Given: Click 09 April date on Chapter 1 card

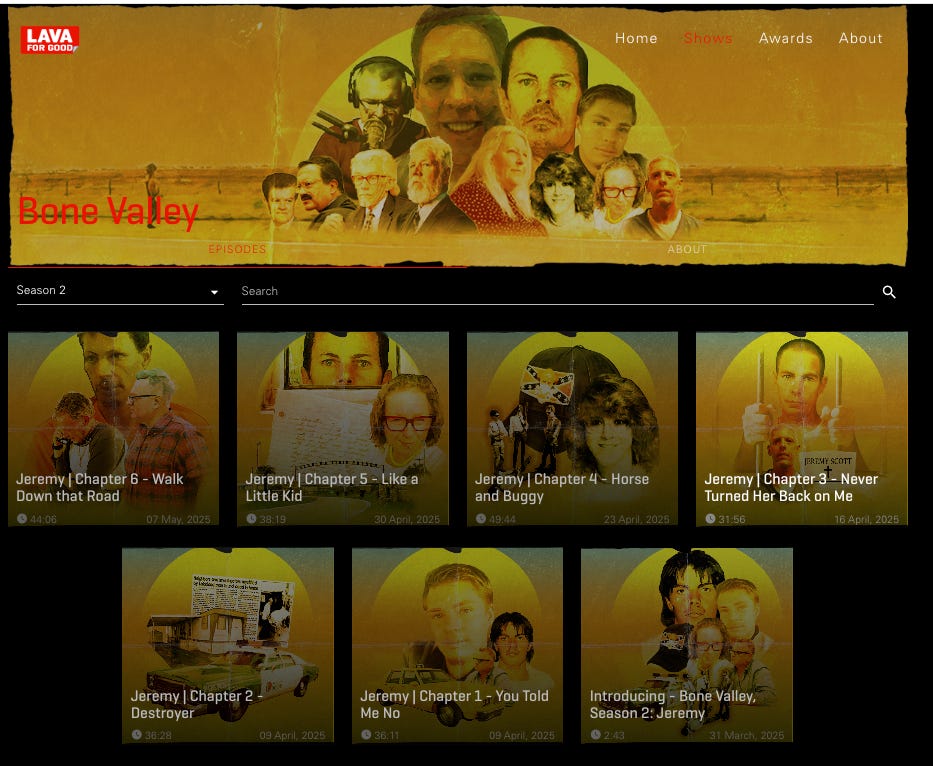Looking at the screenshot, I should pyautogui.click(x=522, y=736).
